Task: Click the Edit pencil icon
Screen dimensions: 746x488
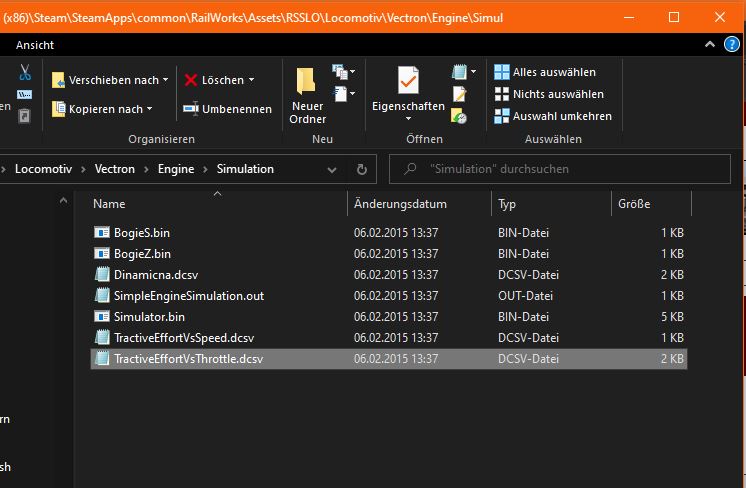Action: (x=460, y=94)
